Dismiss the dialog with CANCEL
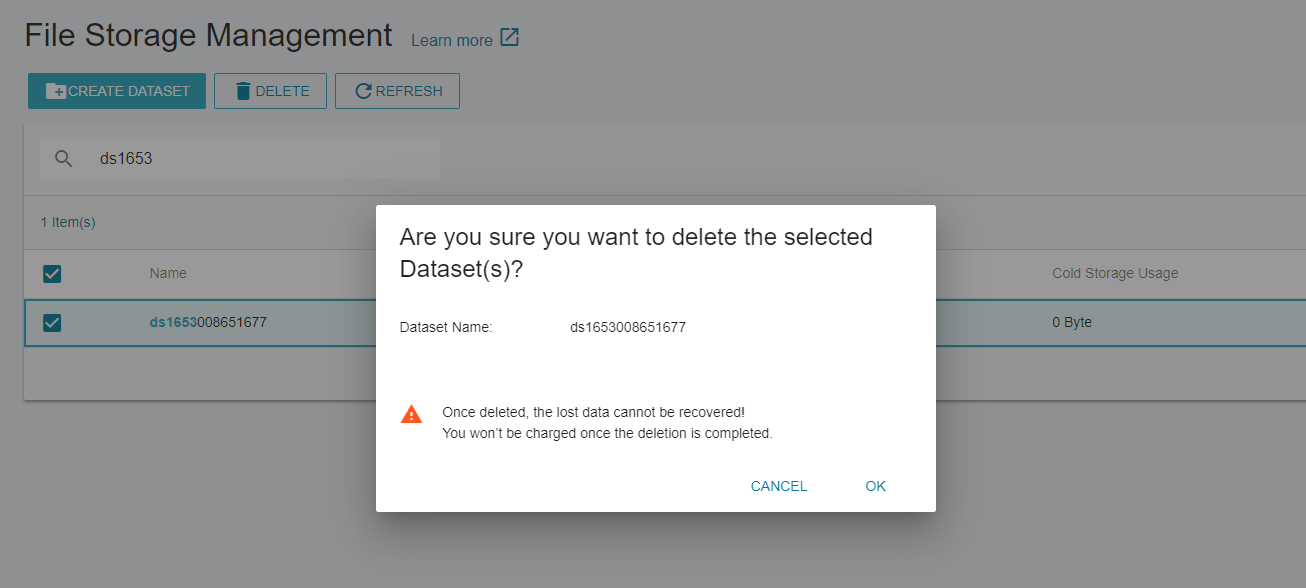 click(779, 486)
